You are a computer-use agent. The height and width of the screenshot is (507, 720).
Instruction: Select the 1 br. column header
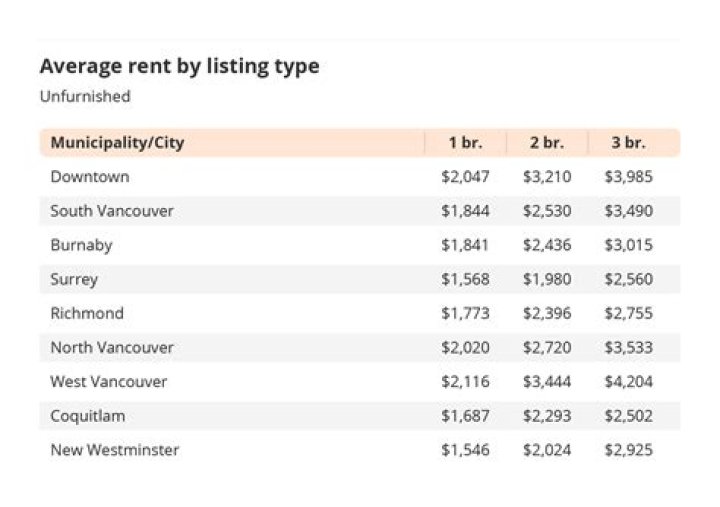click(465, 143)
